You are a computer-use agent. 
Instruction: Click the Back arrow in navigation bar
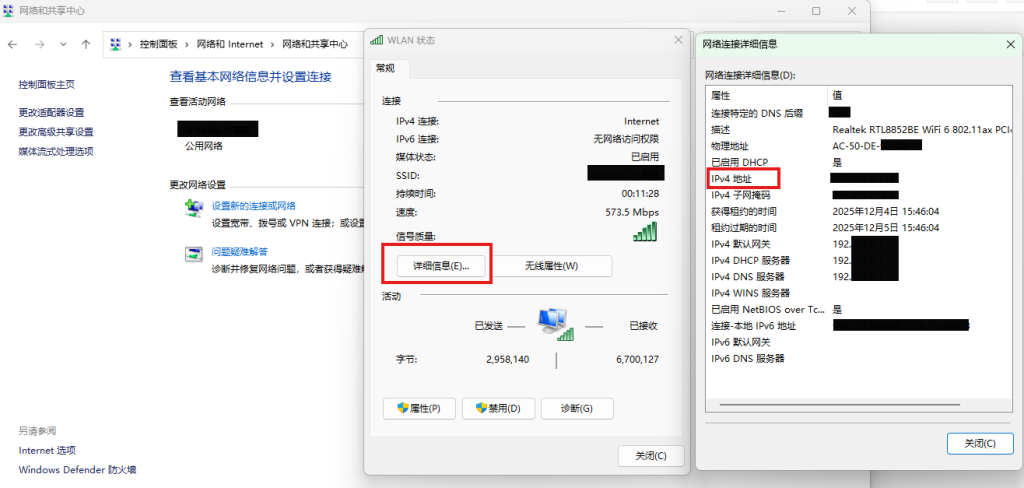click(13, 44)
